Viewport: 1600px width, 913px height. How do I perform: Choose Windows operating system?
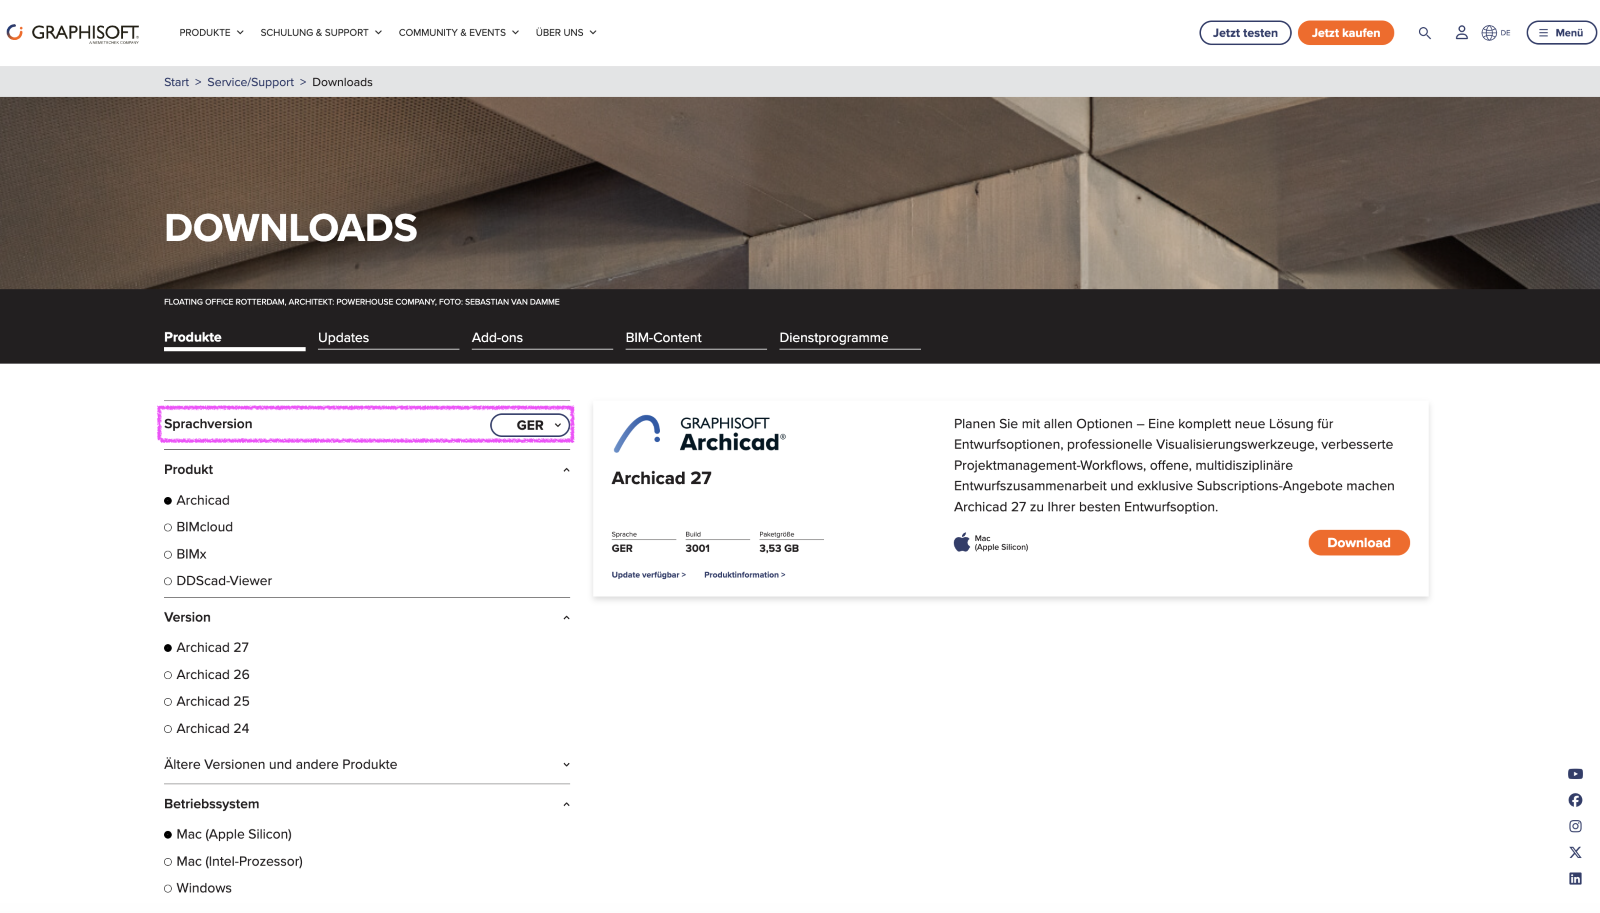pyautogui.click(x=198, y=888)
